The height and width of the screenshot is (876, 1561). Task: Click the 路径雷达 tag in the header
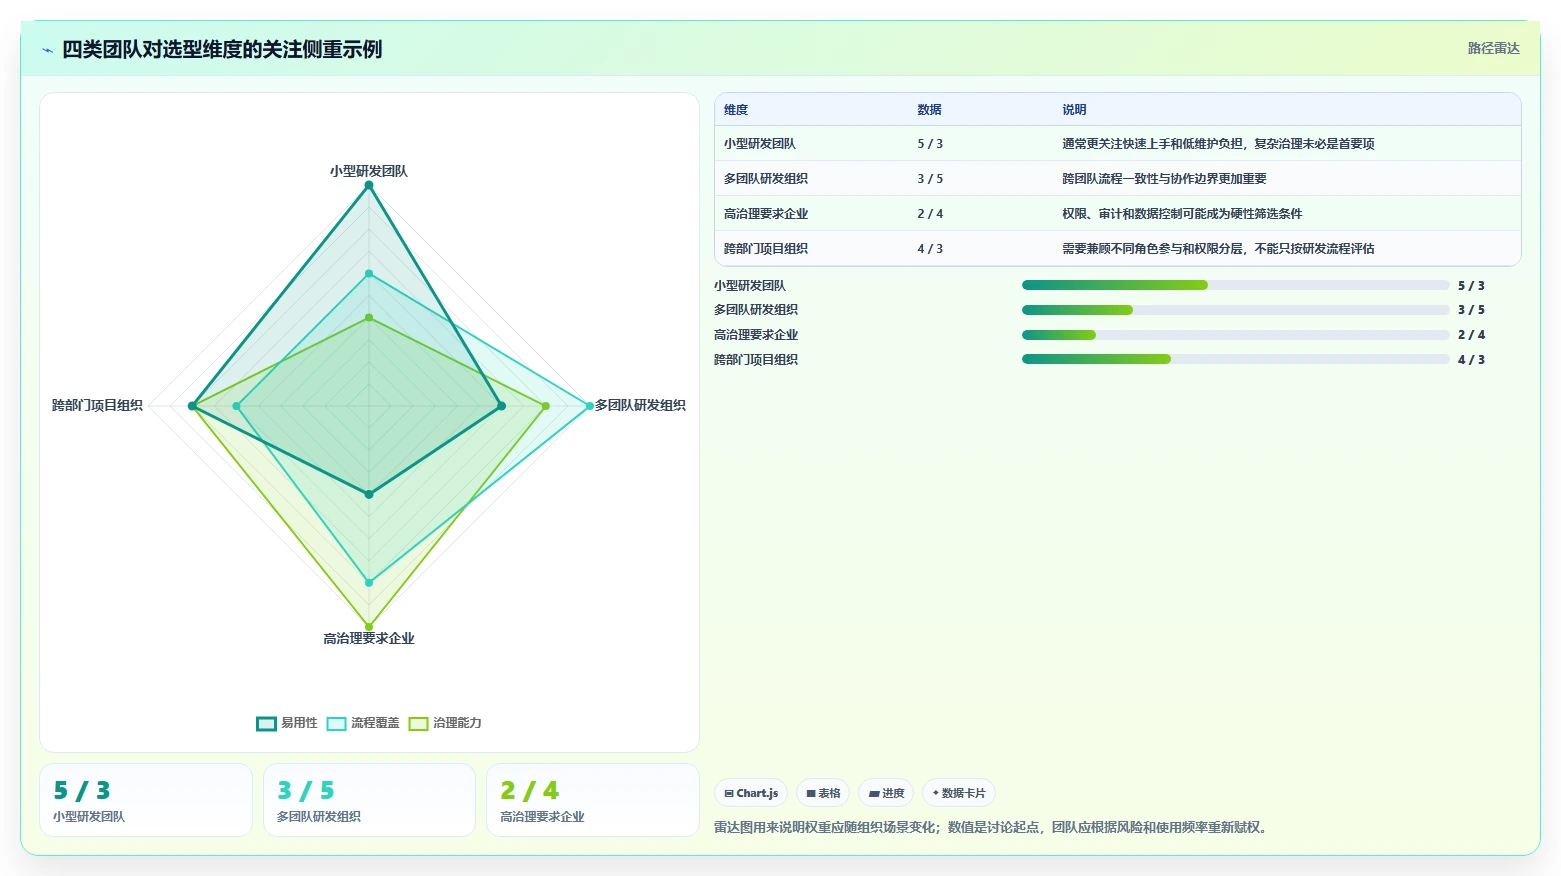(1493, 48)
